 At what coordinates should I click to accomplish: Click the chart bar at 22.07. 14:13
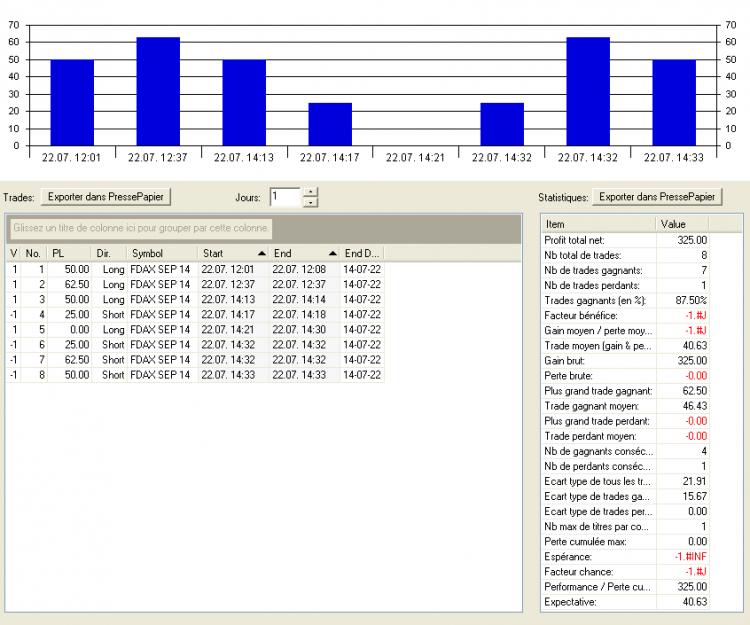click(244, 102)
